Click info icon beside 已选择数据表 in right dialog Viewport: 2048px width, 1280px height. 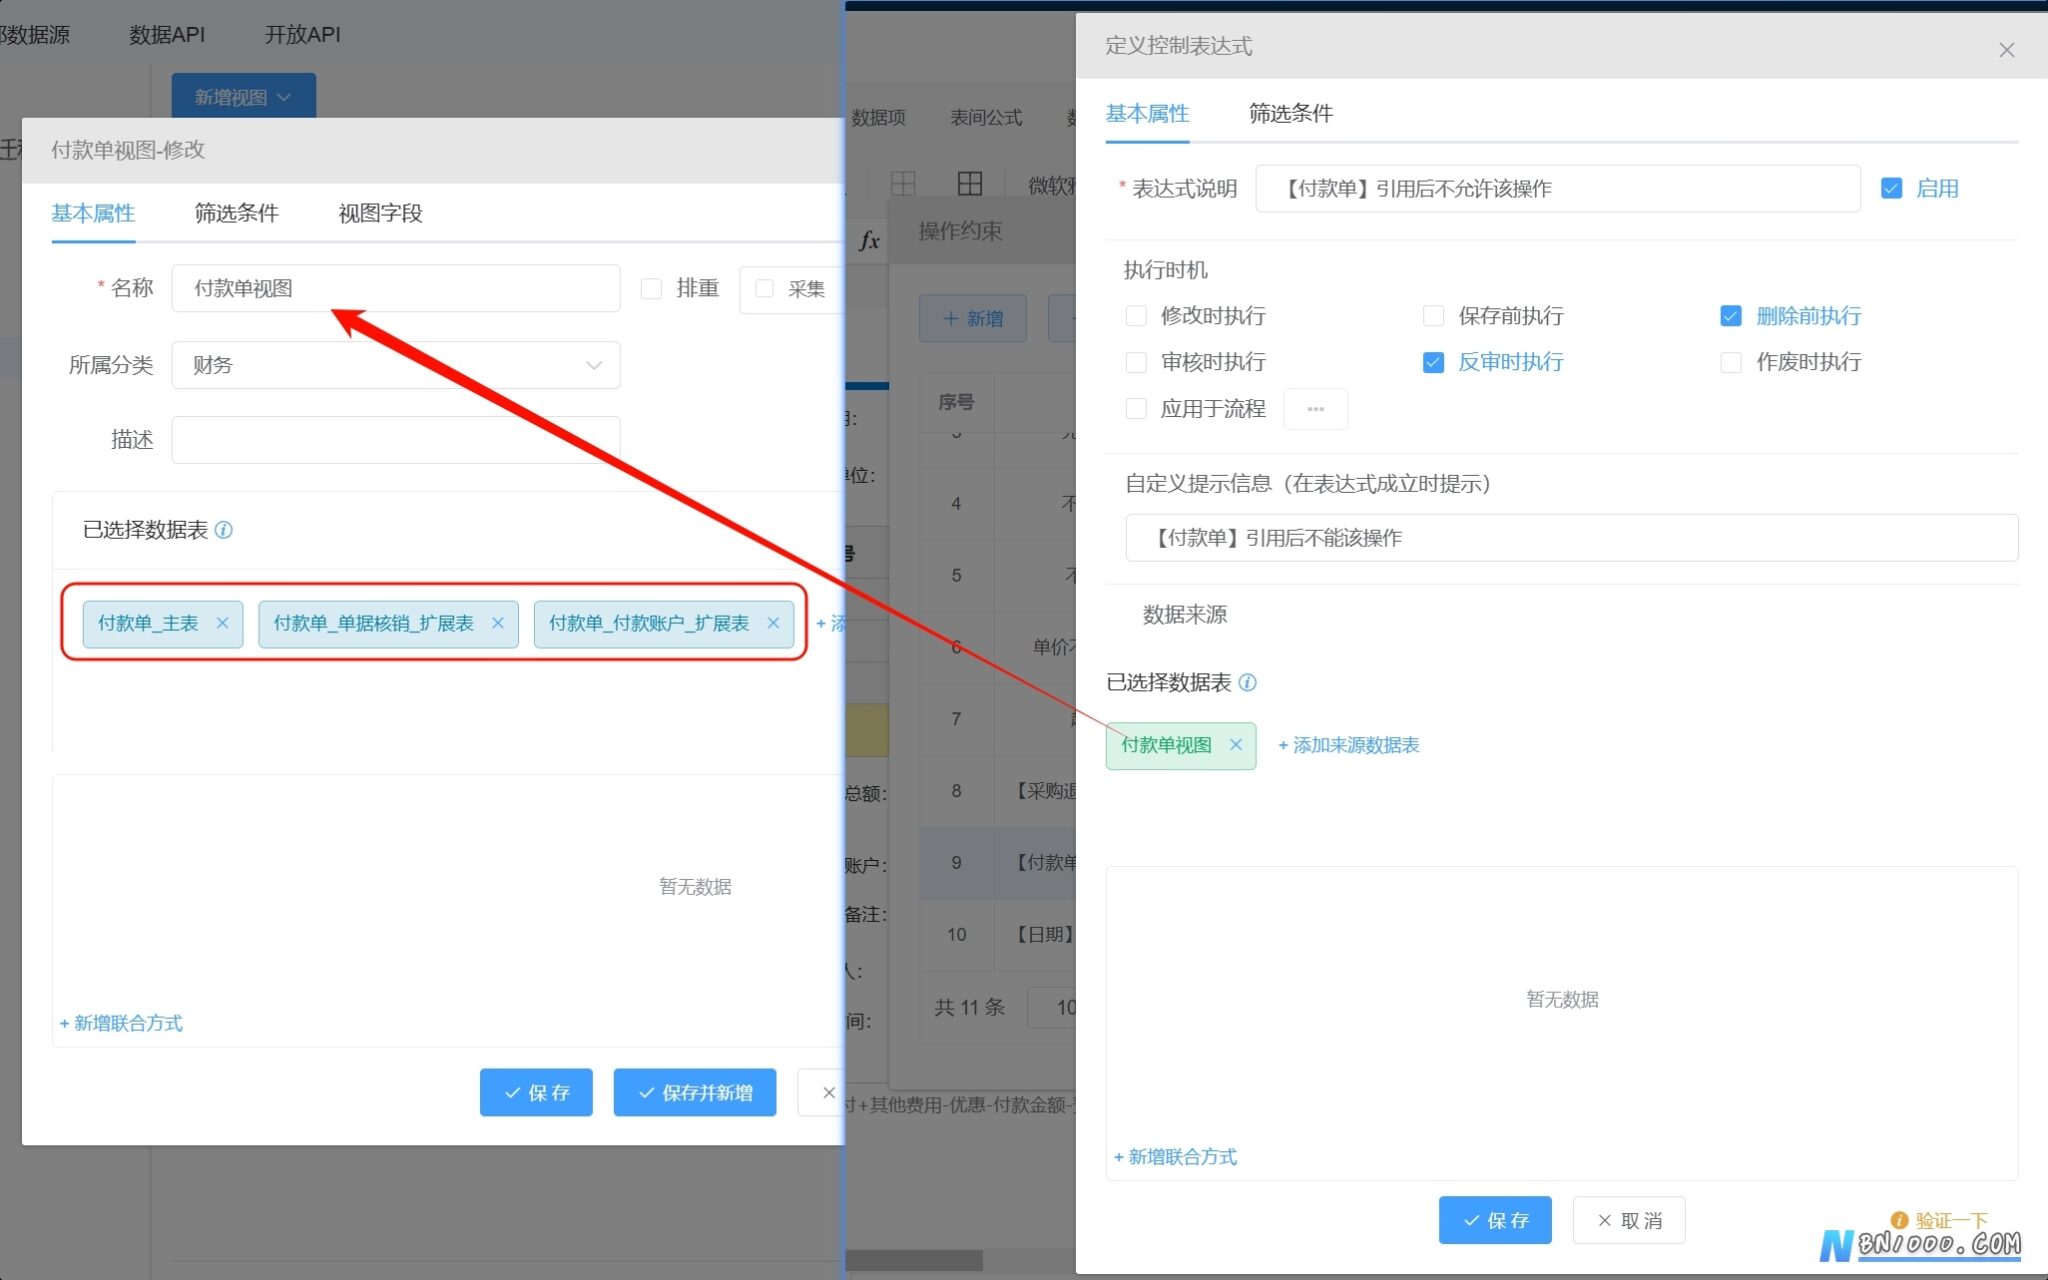pyautogui.click(x=1248, y=683)
